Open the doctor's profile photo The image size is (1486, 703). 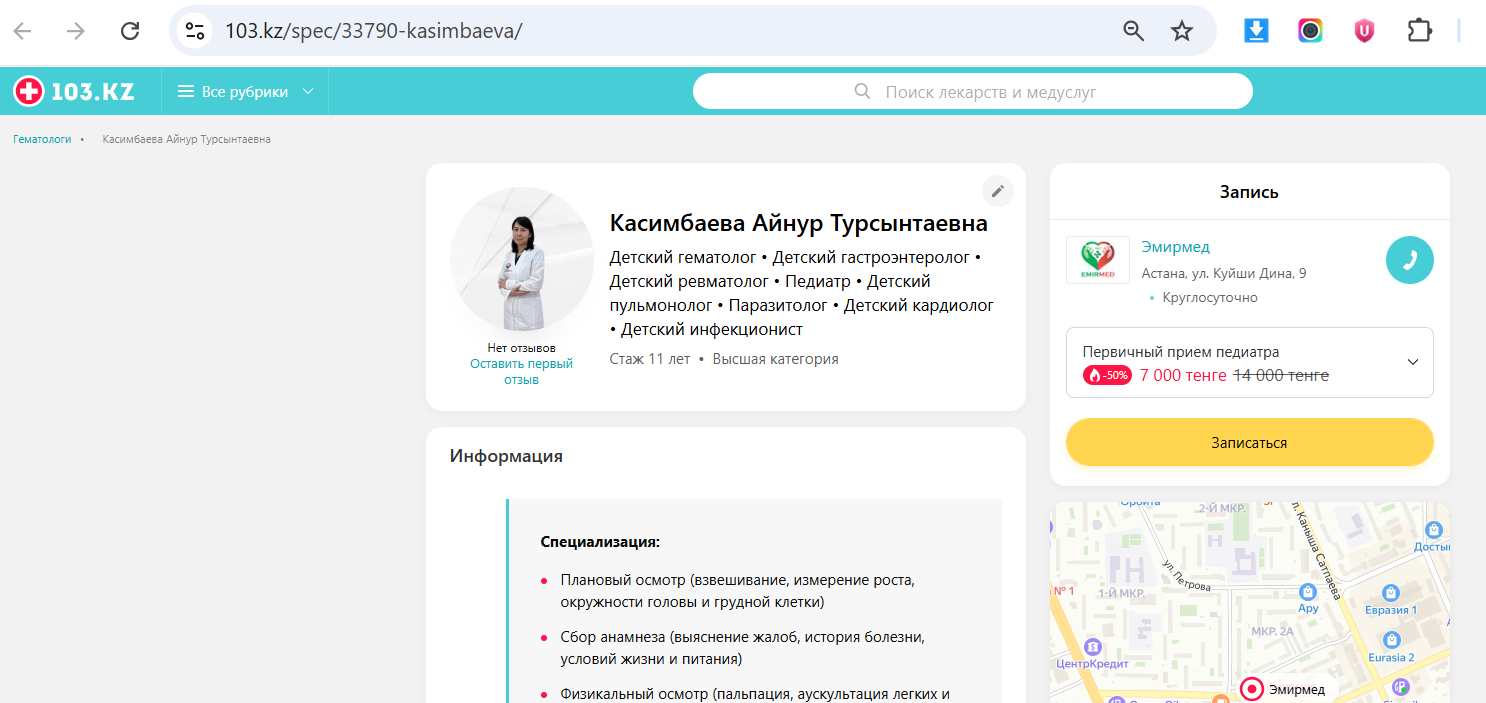coord(521,259)
